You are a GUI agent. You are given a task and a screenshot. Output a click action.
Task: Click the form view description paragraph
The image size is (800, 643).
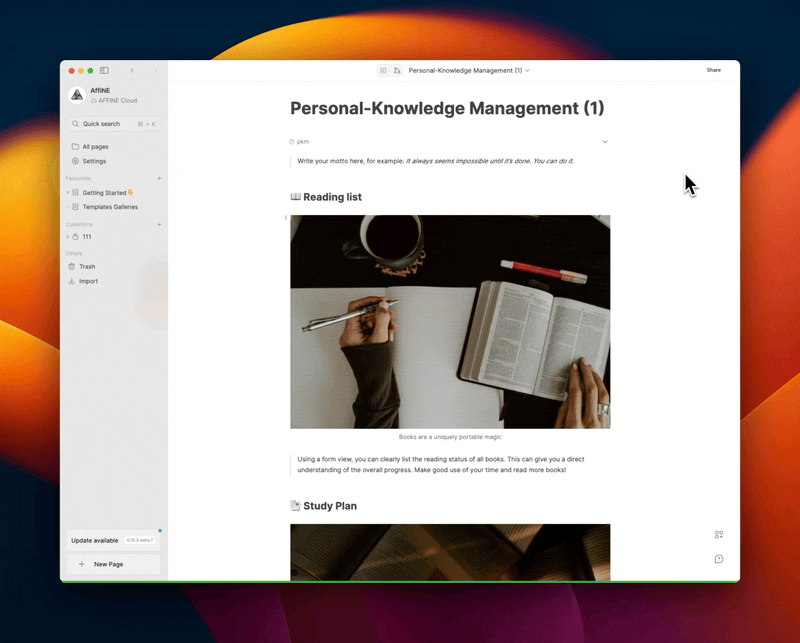click(x=441, y=464)
